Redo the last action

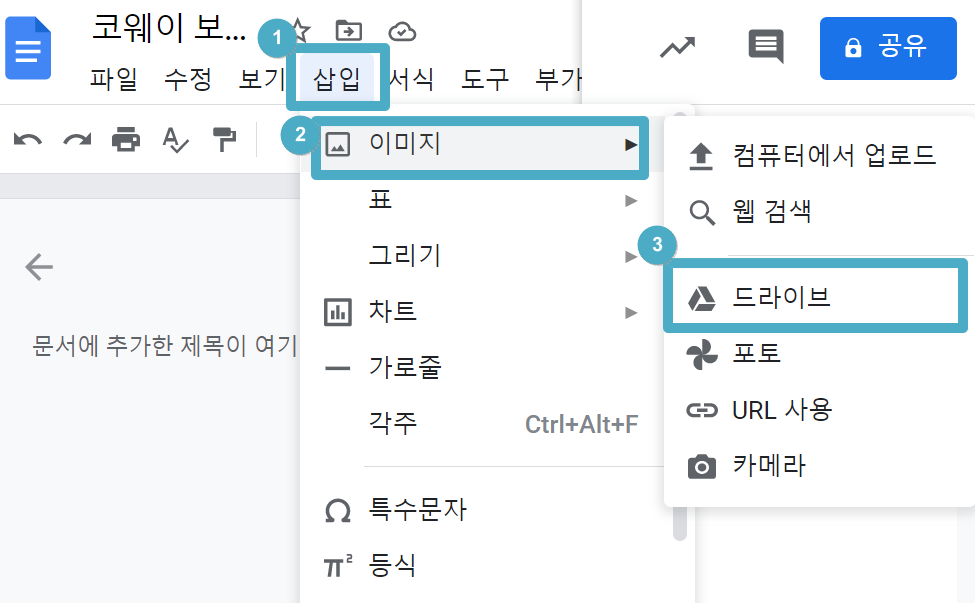[x=77, y=140]
